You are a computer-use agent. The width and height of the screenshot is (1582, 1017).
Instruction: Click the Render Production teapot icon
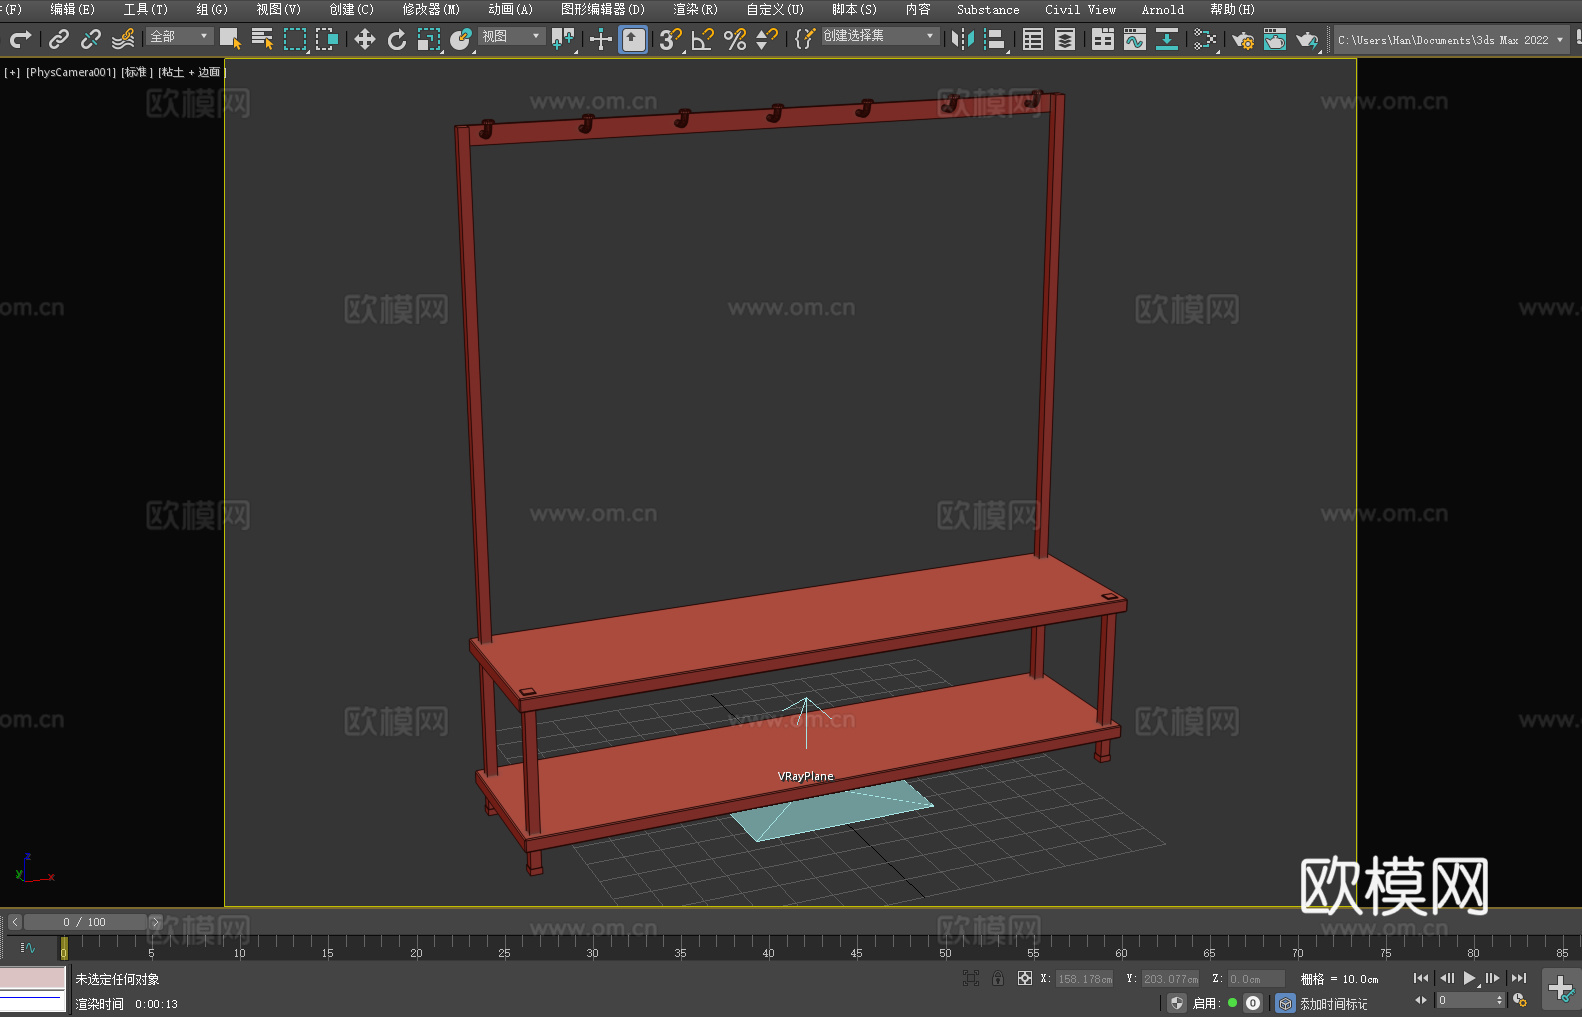(1307, 39)
